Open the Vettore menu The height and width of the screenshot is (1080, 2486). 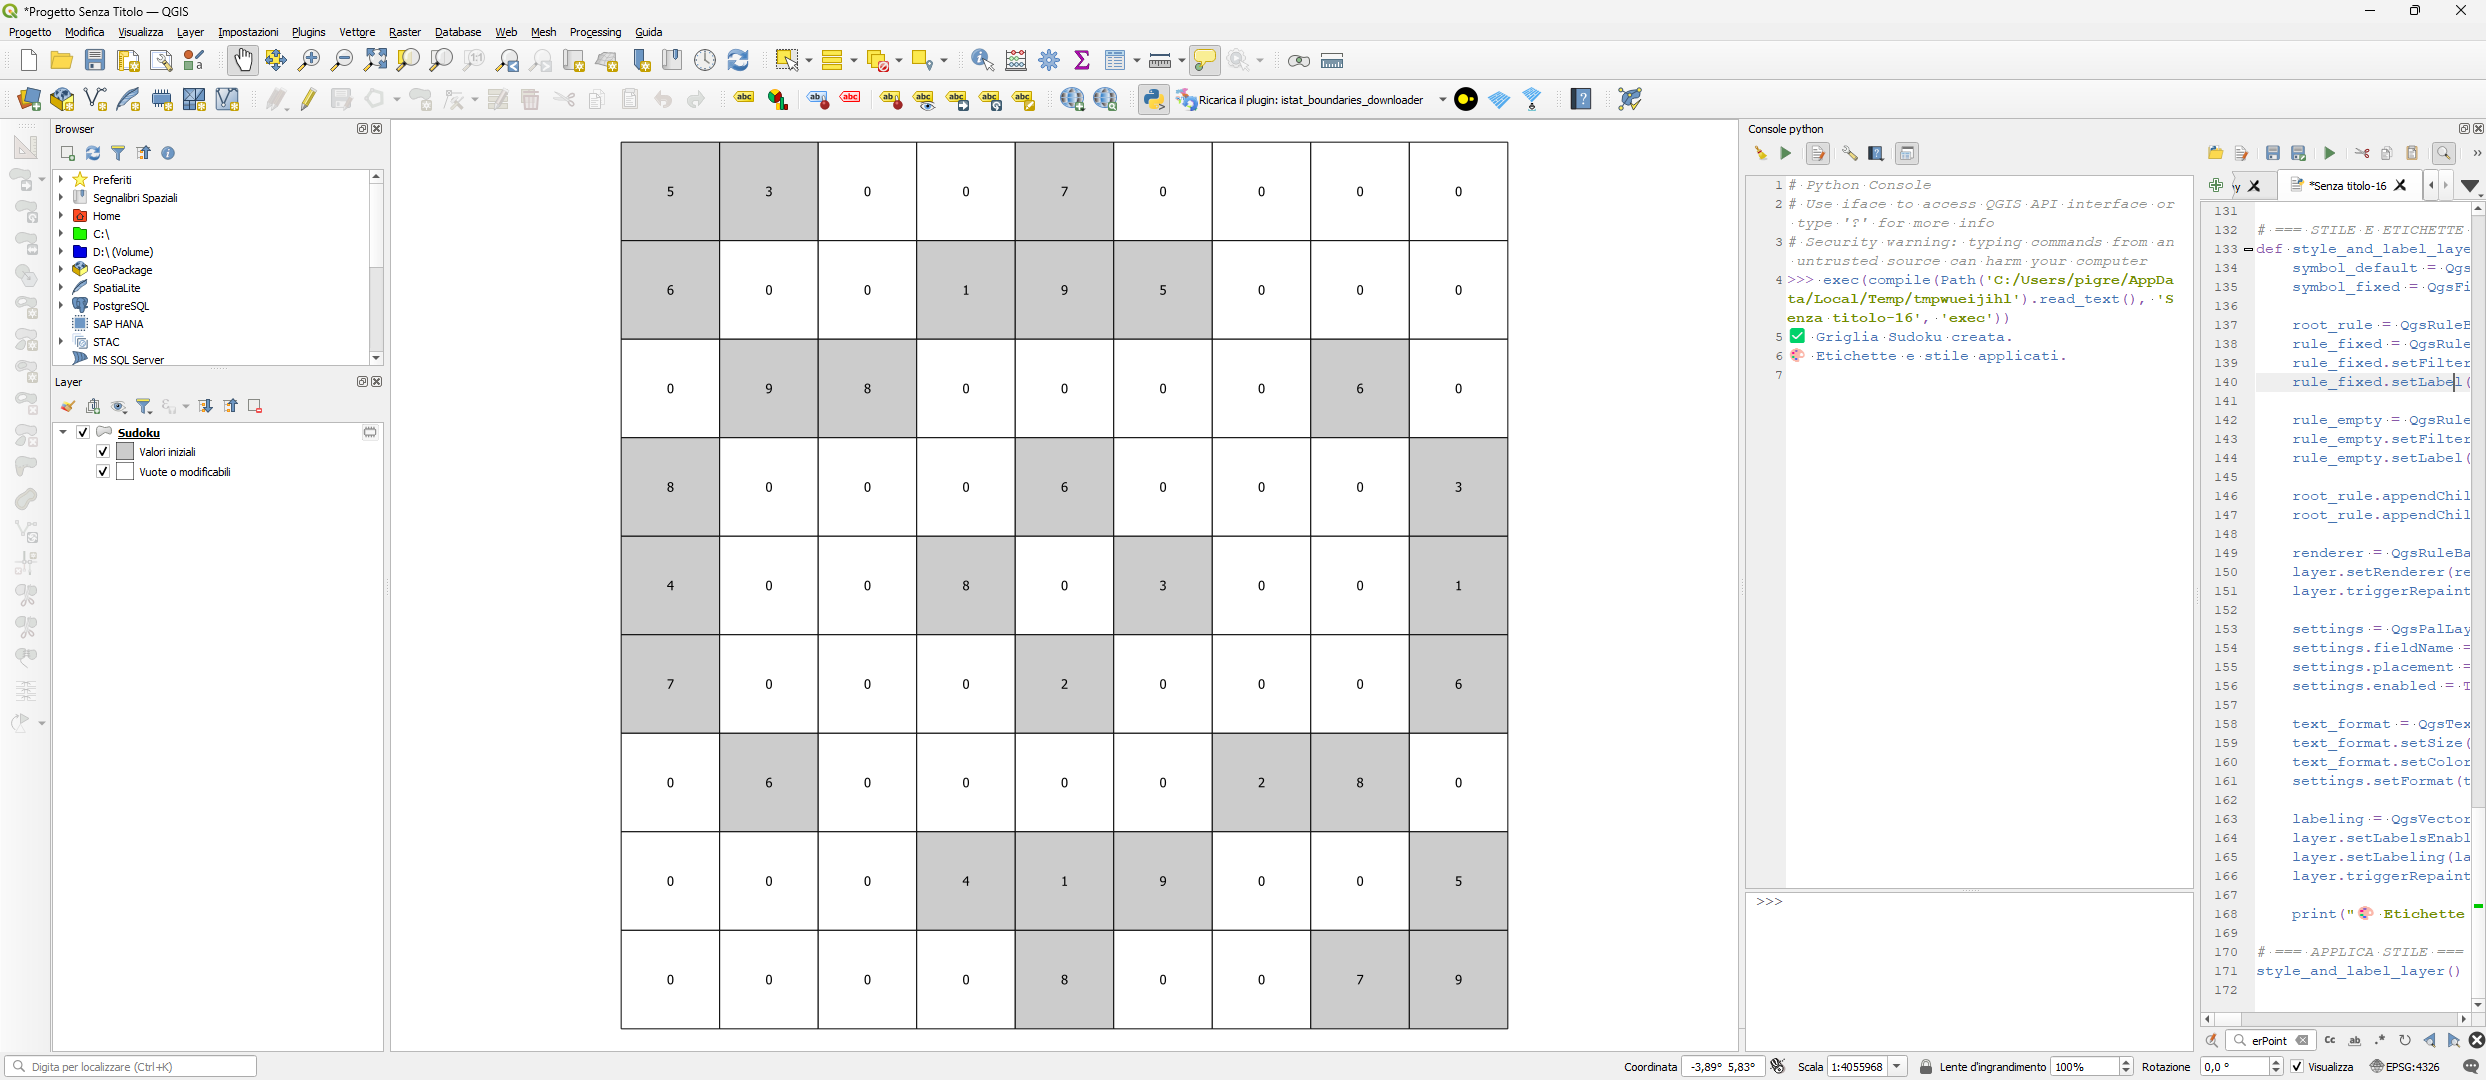click(x=357, y=32)
